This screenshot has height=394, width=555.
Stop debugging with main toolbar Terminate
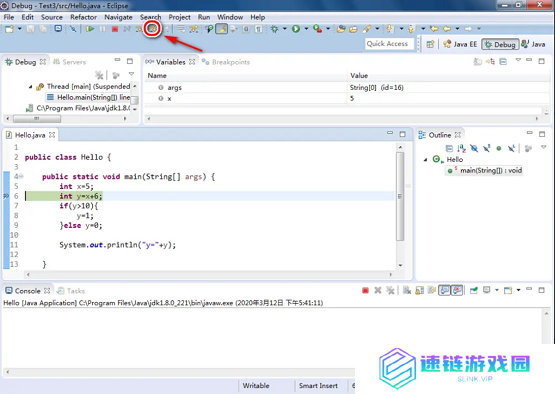[115, 29]
